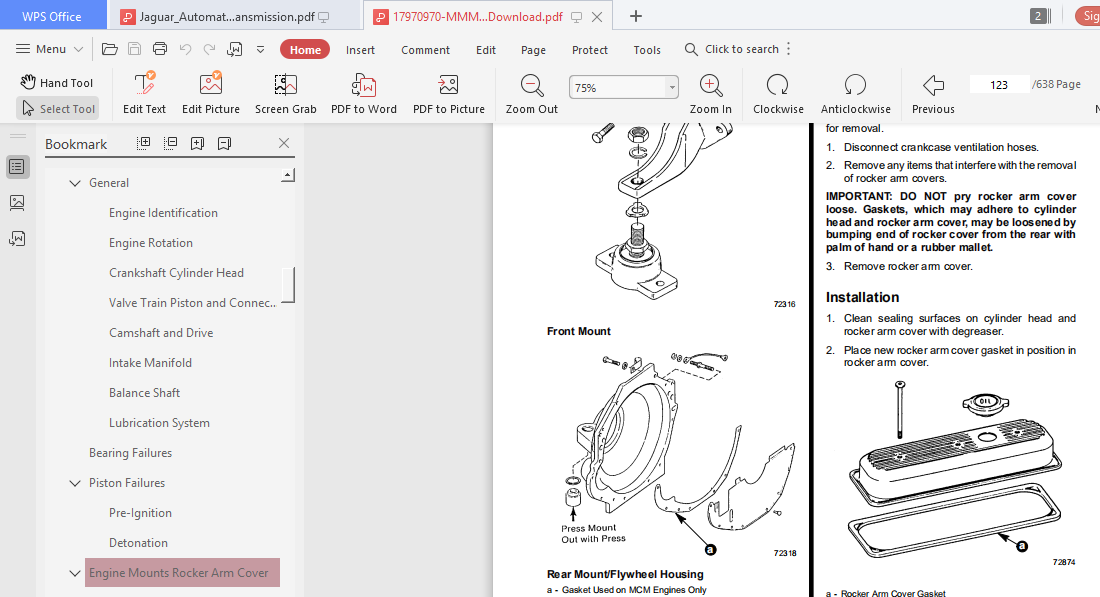Open quick access toolbar customize dropdown
1100x597 pixels.
260,49
